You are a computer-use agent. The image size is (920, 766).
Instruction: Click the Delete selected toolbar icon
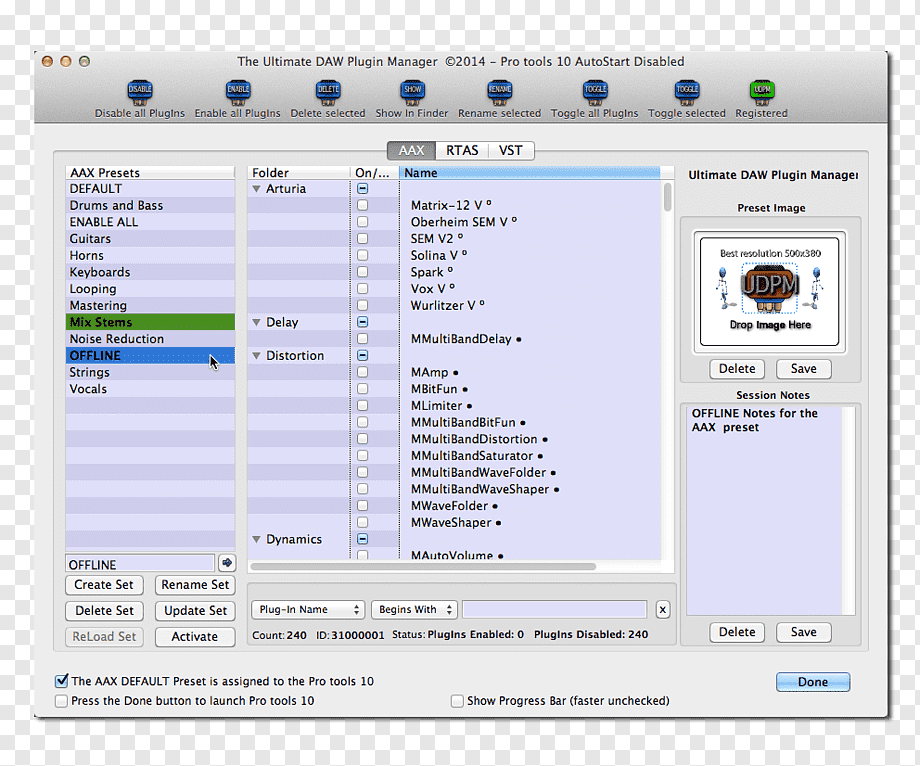pyautogui.click(x=327, y=93)
